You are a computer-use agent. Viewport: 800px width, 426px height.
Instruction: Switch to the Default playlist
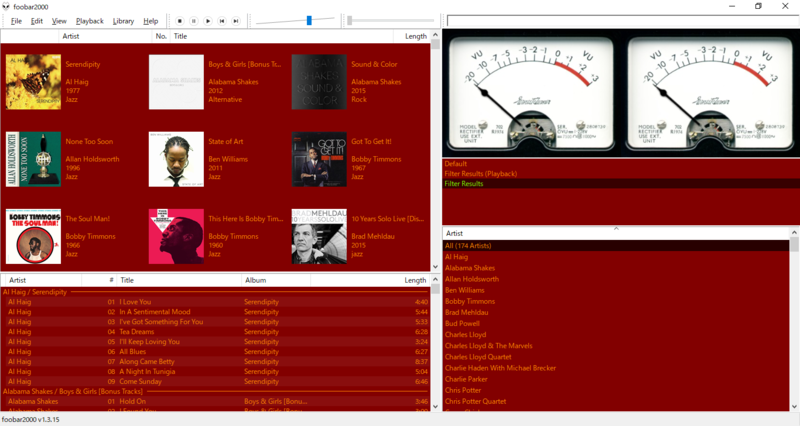(456, 164)
